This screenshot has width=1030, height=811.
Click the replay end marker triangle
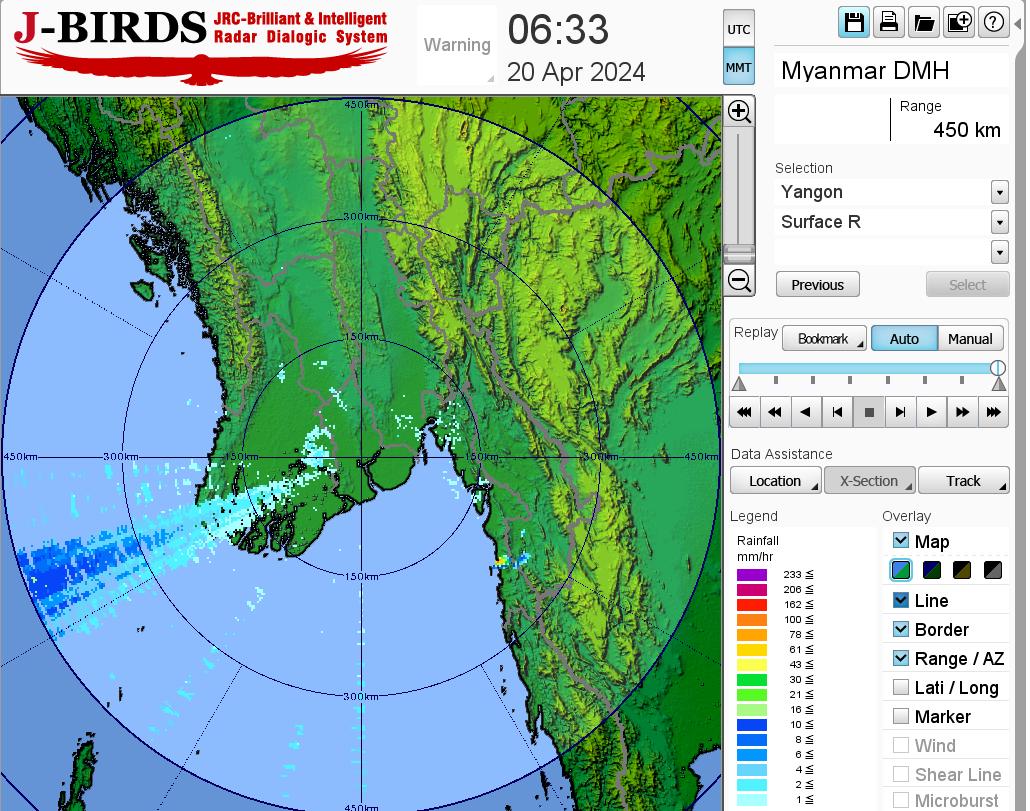click(x=998, y=384)
